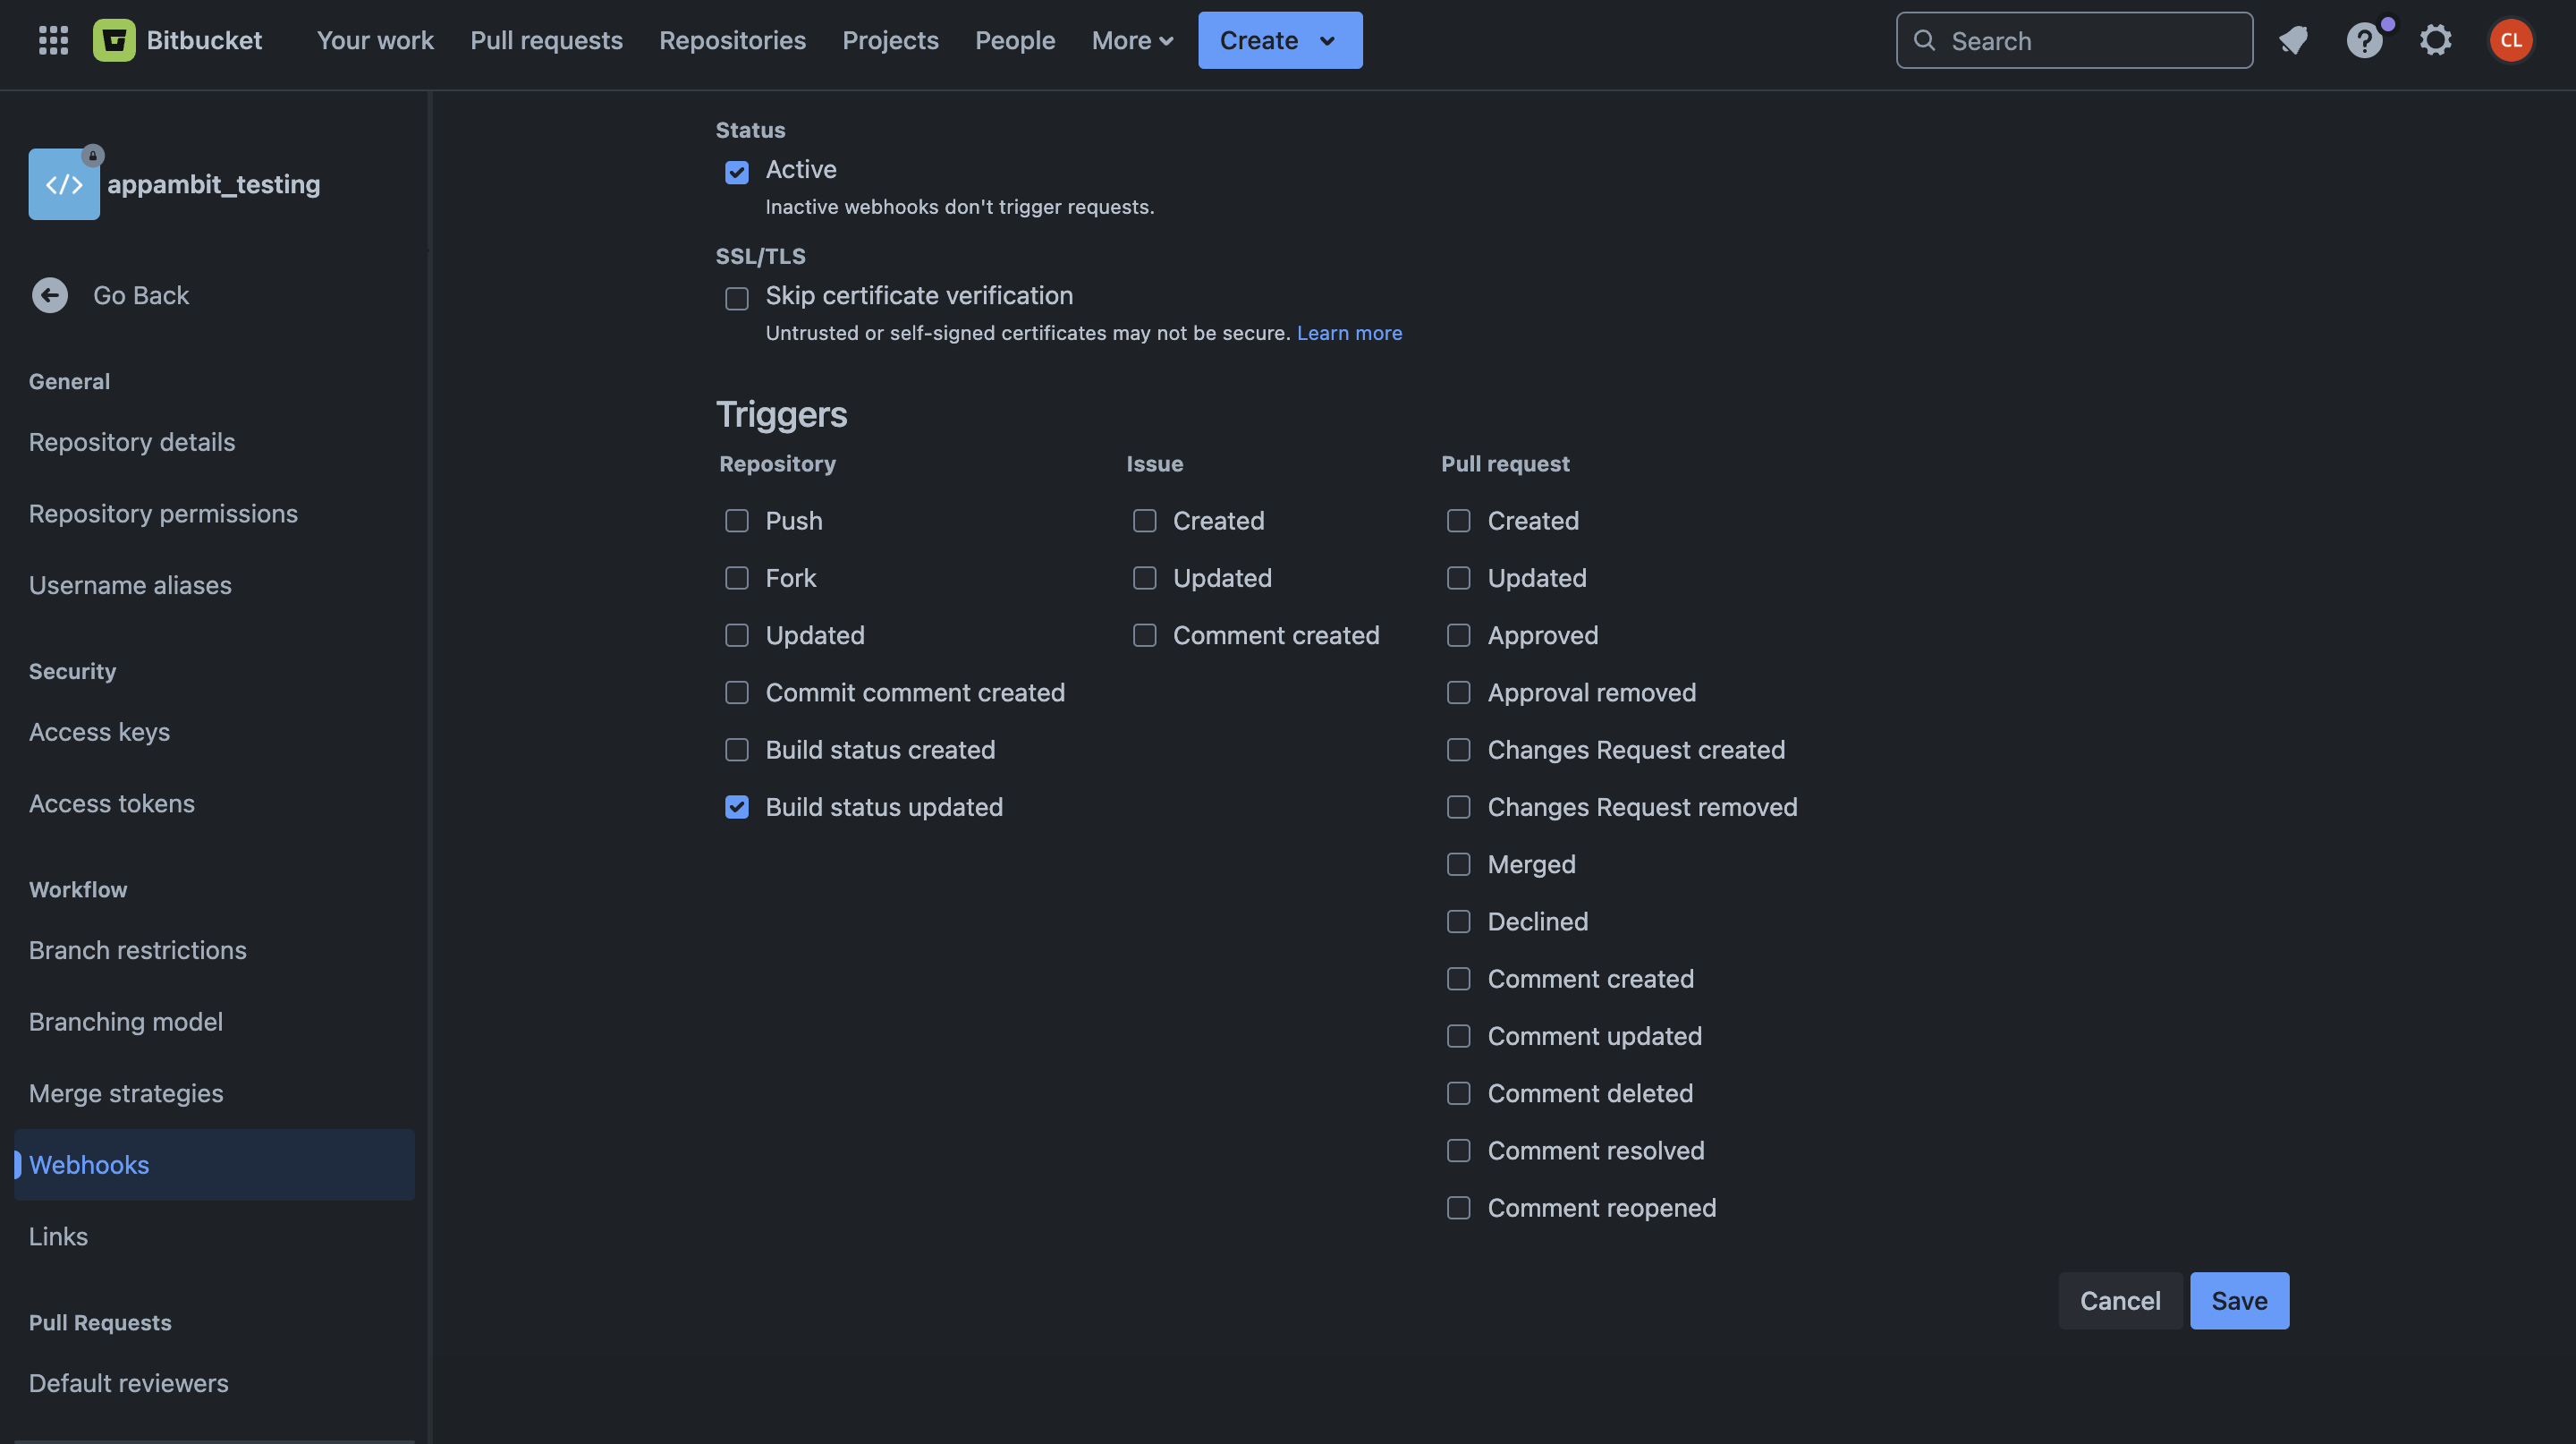Select Branch restrictions in sidebar
Viewport: 2576px width, 1444px height.
tap(137, 950)
